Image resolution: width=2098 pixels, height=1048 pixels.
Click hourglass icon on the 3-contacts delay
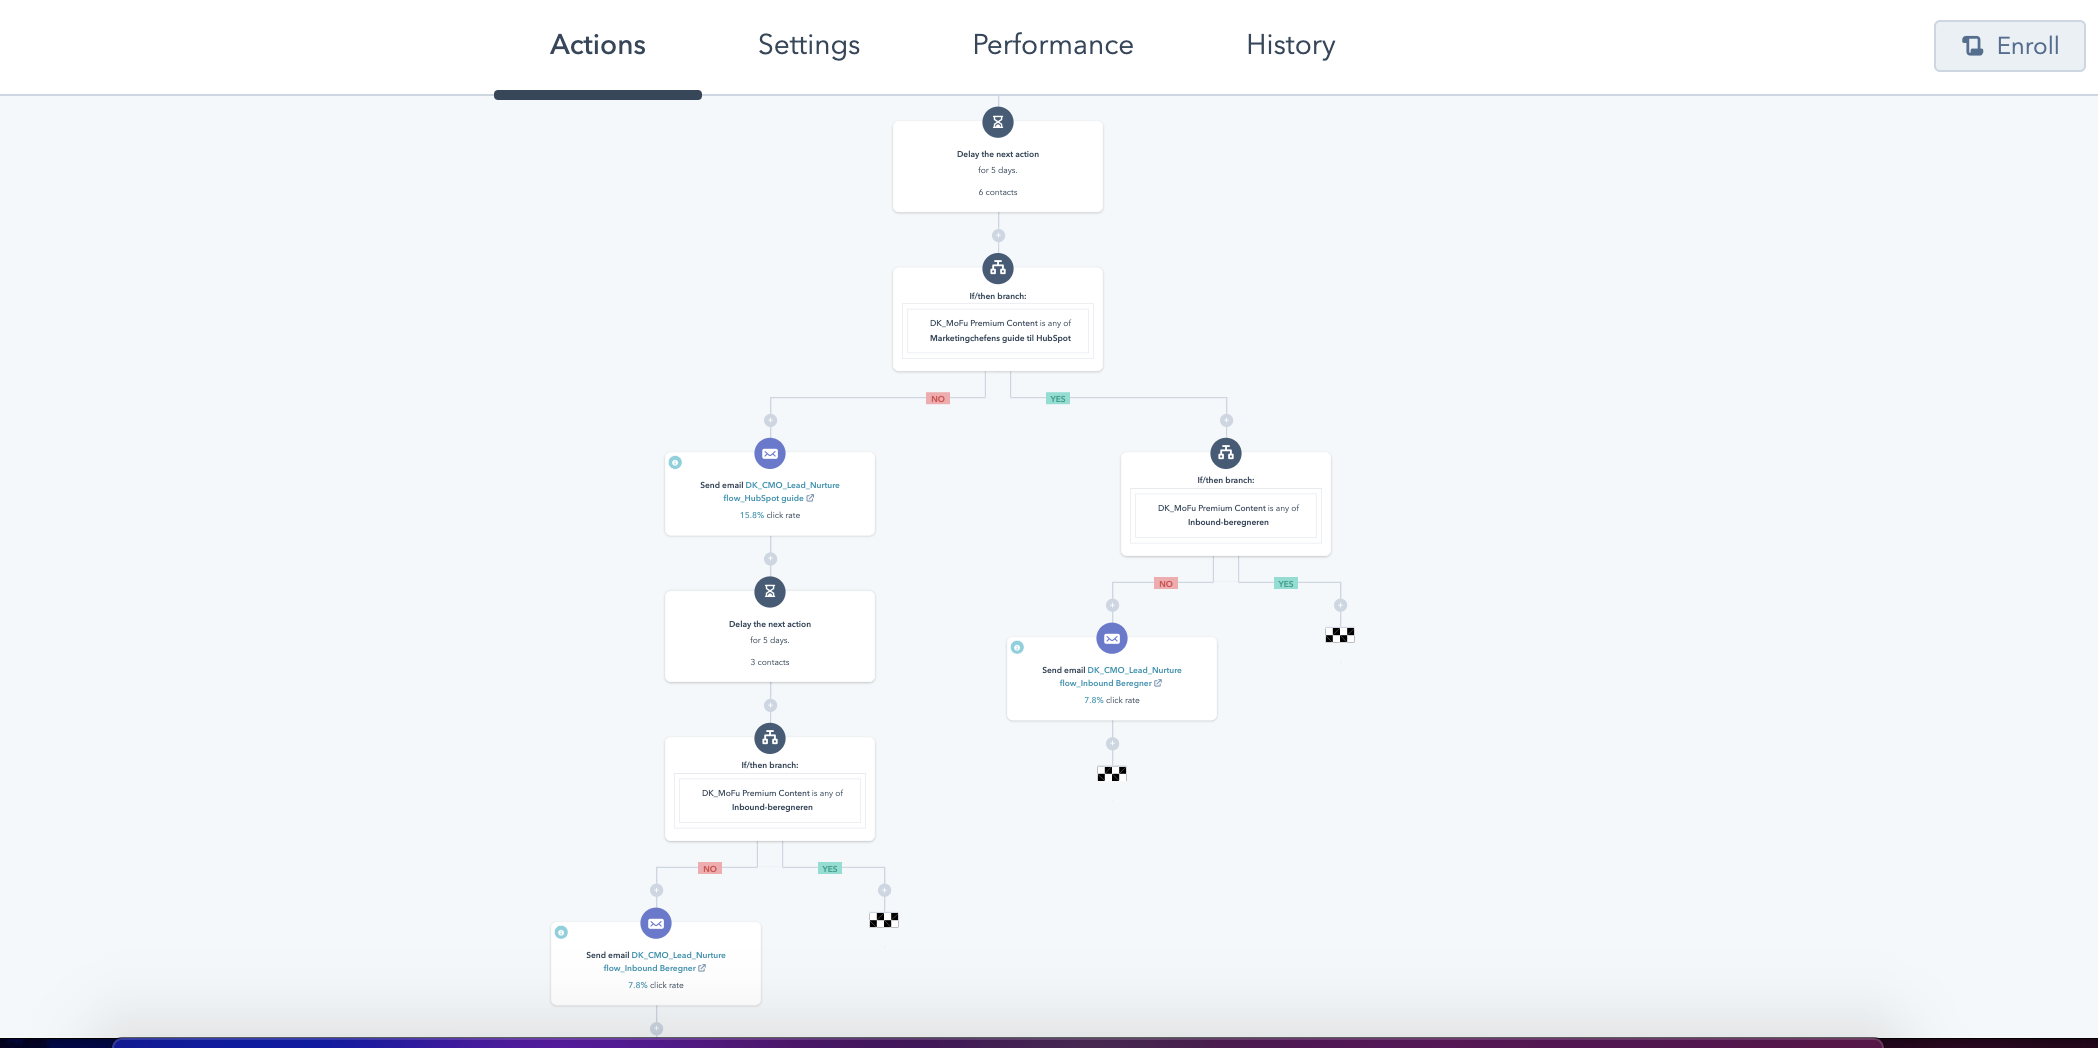pos(769,591)
